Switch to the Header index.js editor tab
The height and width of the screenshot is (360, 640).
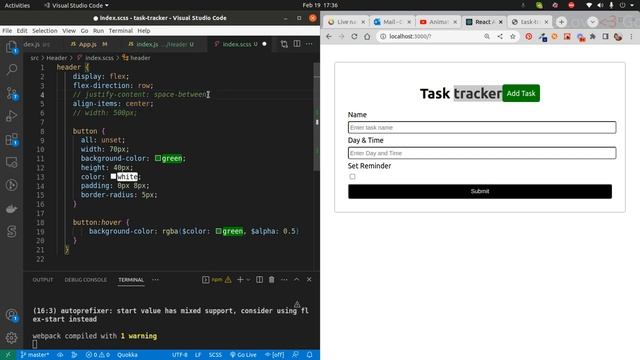click(161, 44)
